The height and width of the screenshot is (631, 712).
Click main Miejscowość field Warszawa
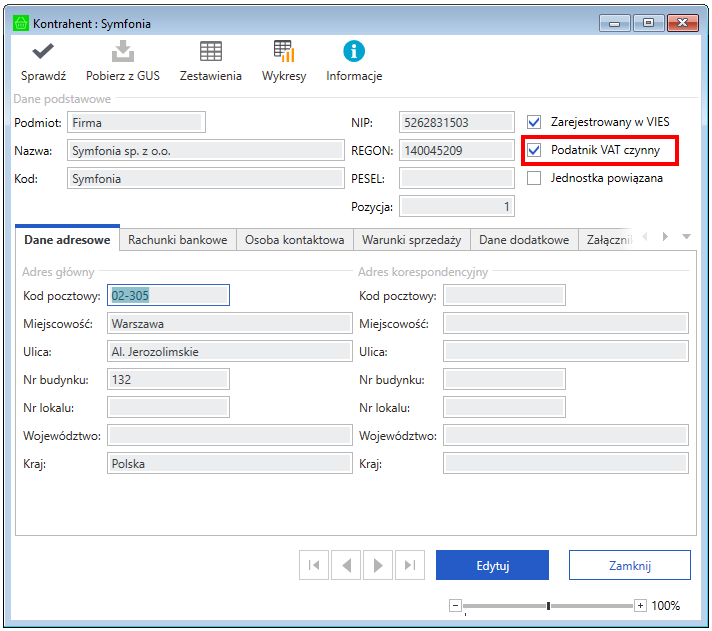(x=230, y=323)
